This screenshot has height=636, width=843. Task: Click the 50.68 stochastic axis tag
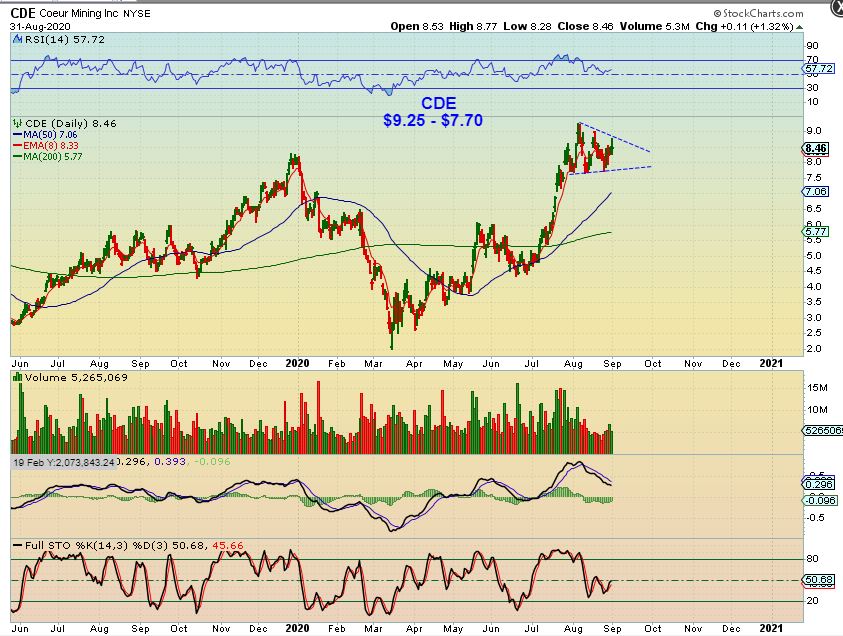point(819,580)
